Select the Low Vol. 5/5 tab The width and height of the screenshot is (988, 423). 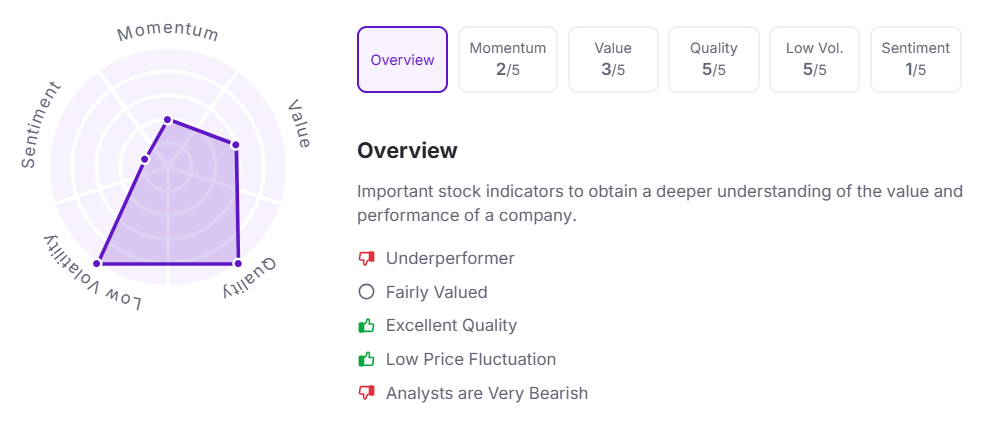814,60
